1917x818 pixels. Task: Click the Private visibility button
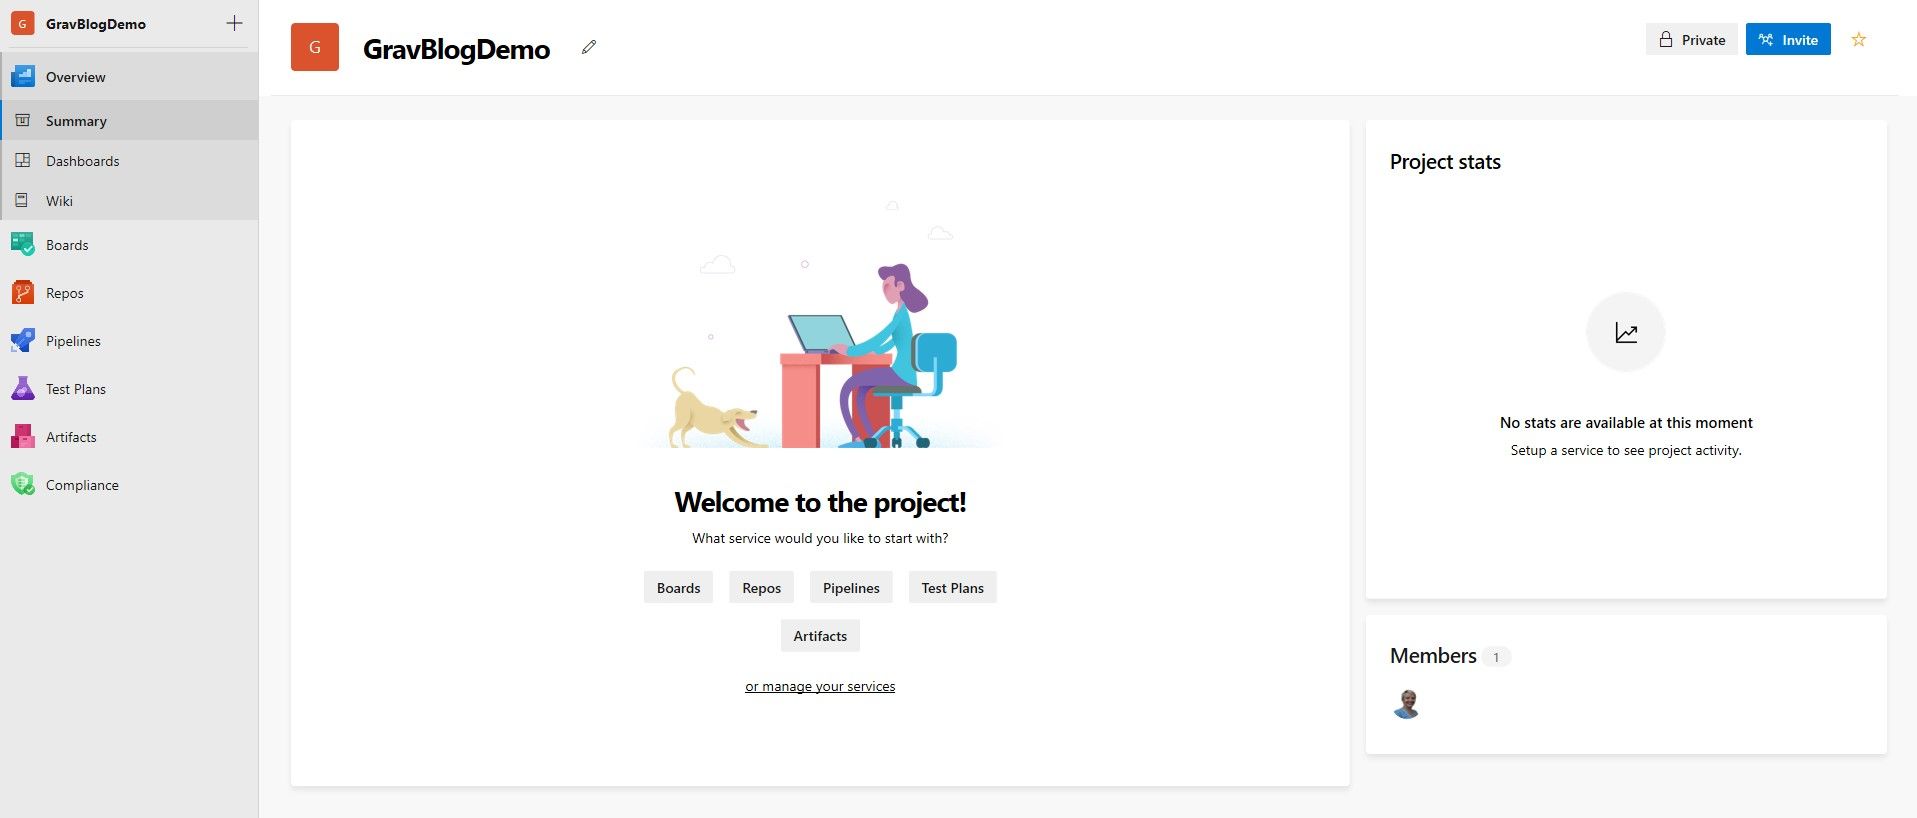1691,40
